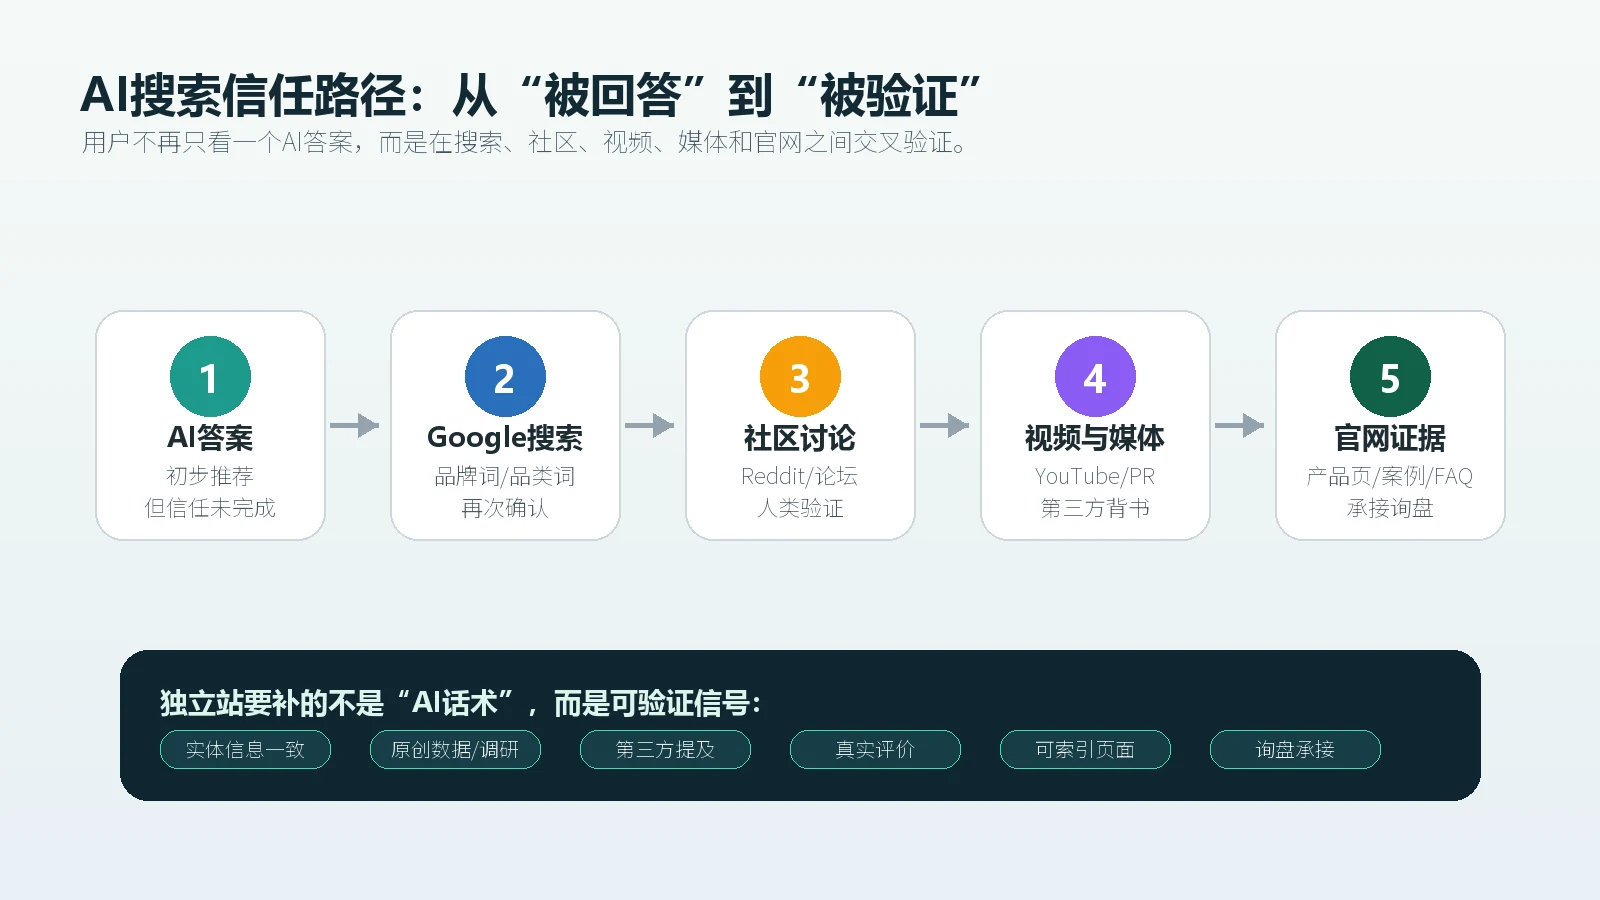This screenshot has height=900, width=1600.
Task: Click the '实体信息一致' pill tag
Action: [245, 750]
